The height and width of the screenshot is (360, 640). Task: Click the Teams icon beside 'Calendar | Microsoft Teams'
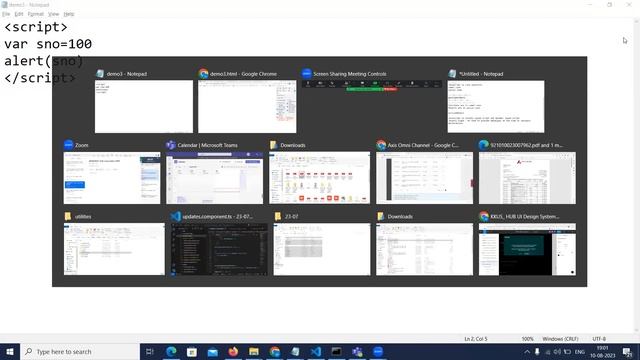coord(171,145)
